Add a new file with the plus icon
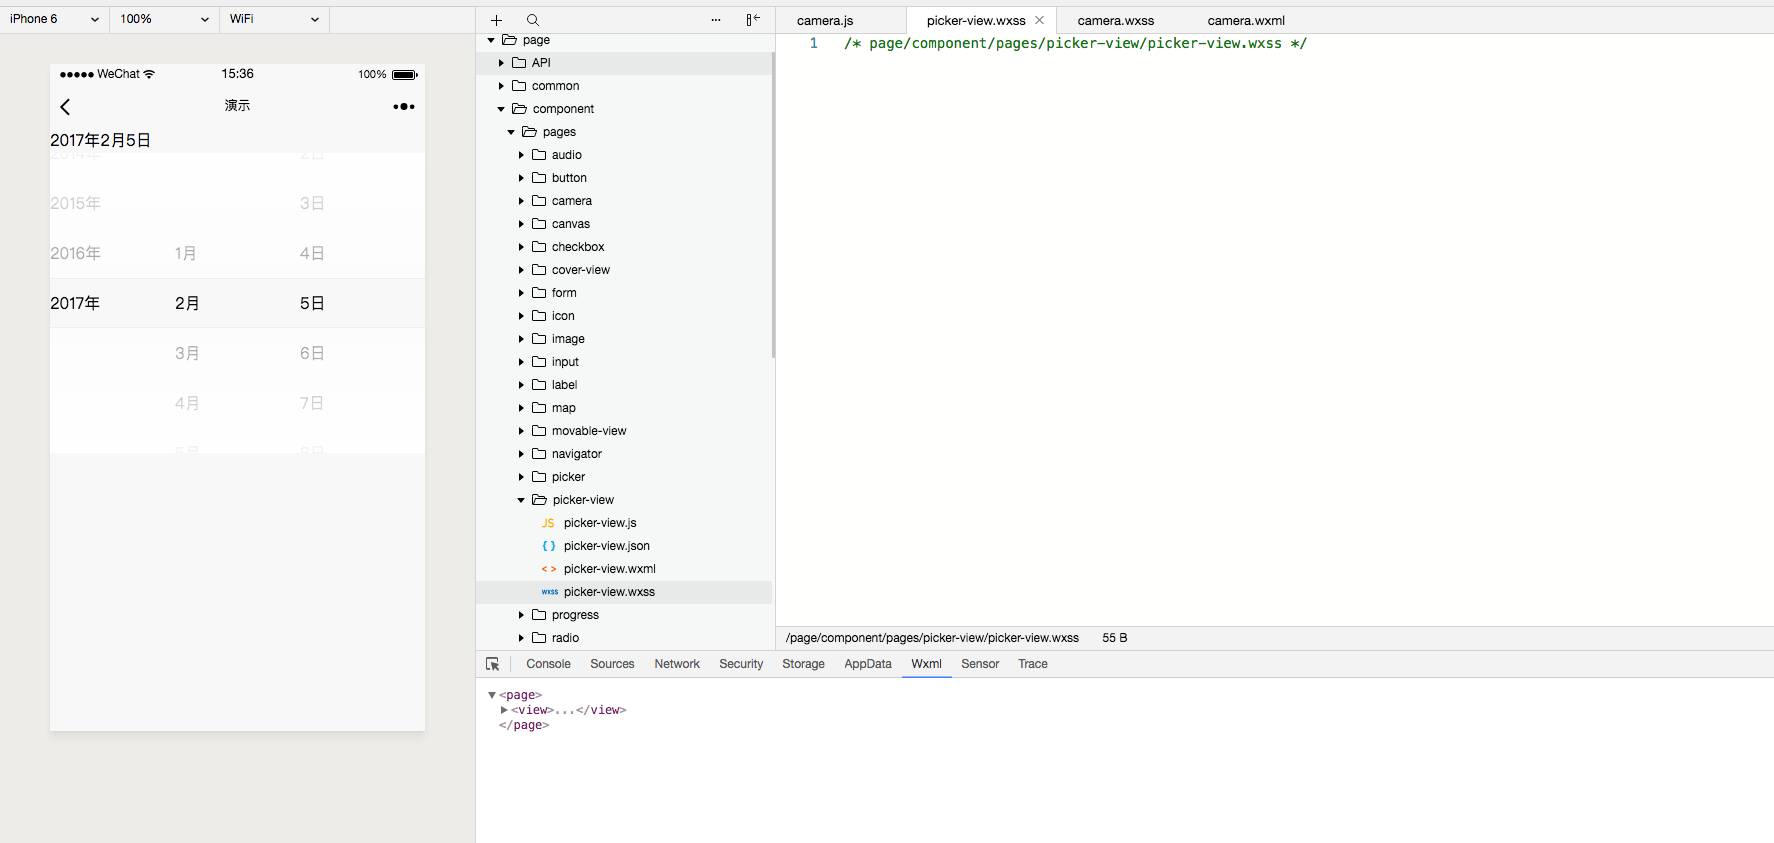Viewport: 1774px width, 843px height. [496, 20]
